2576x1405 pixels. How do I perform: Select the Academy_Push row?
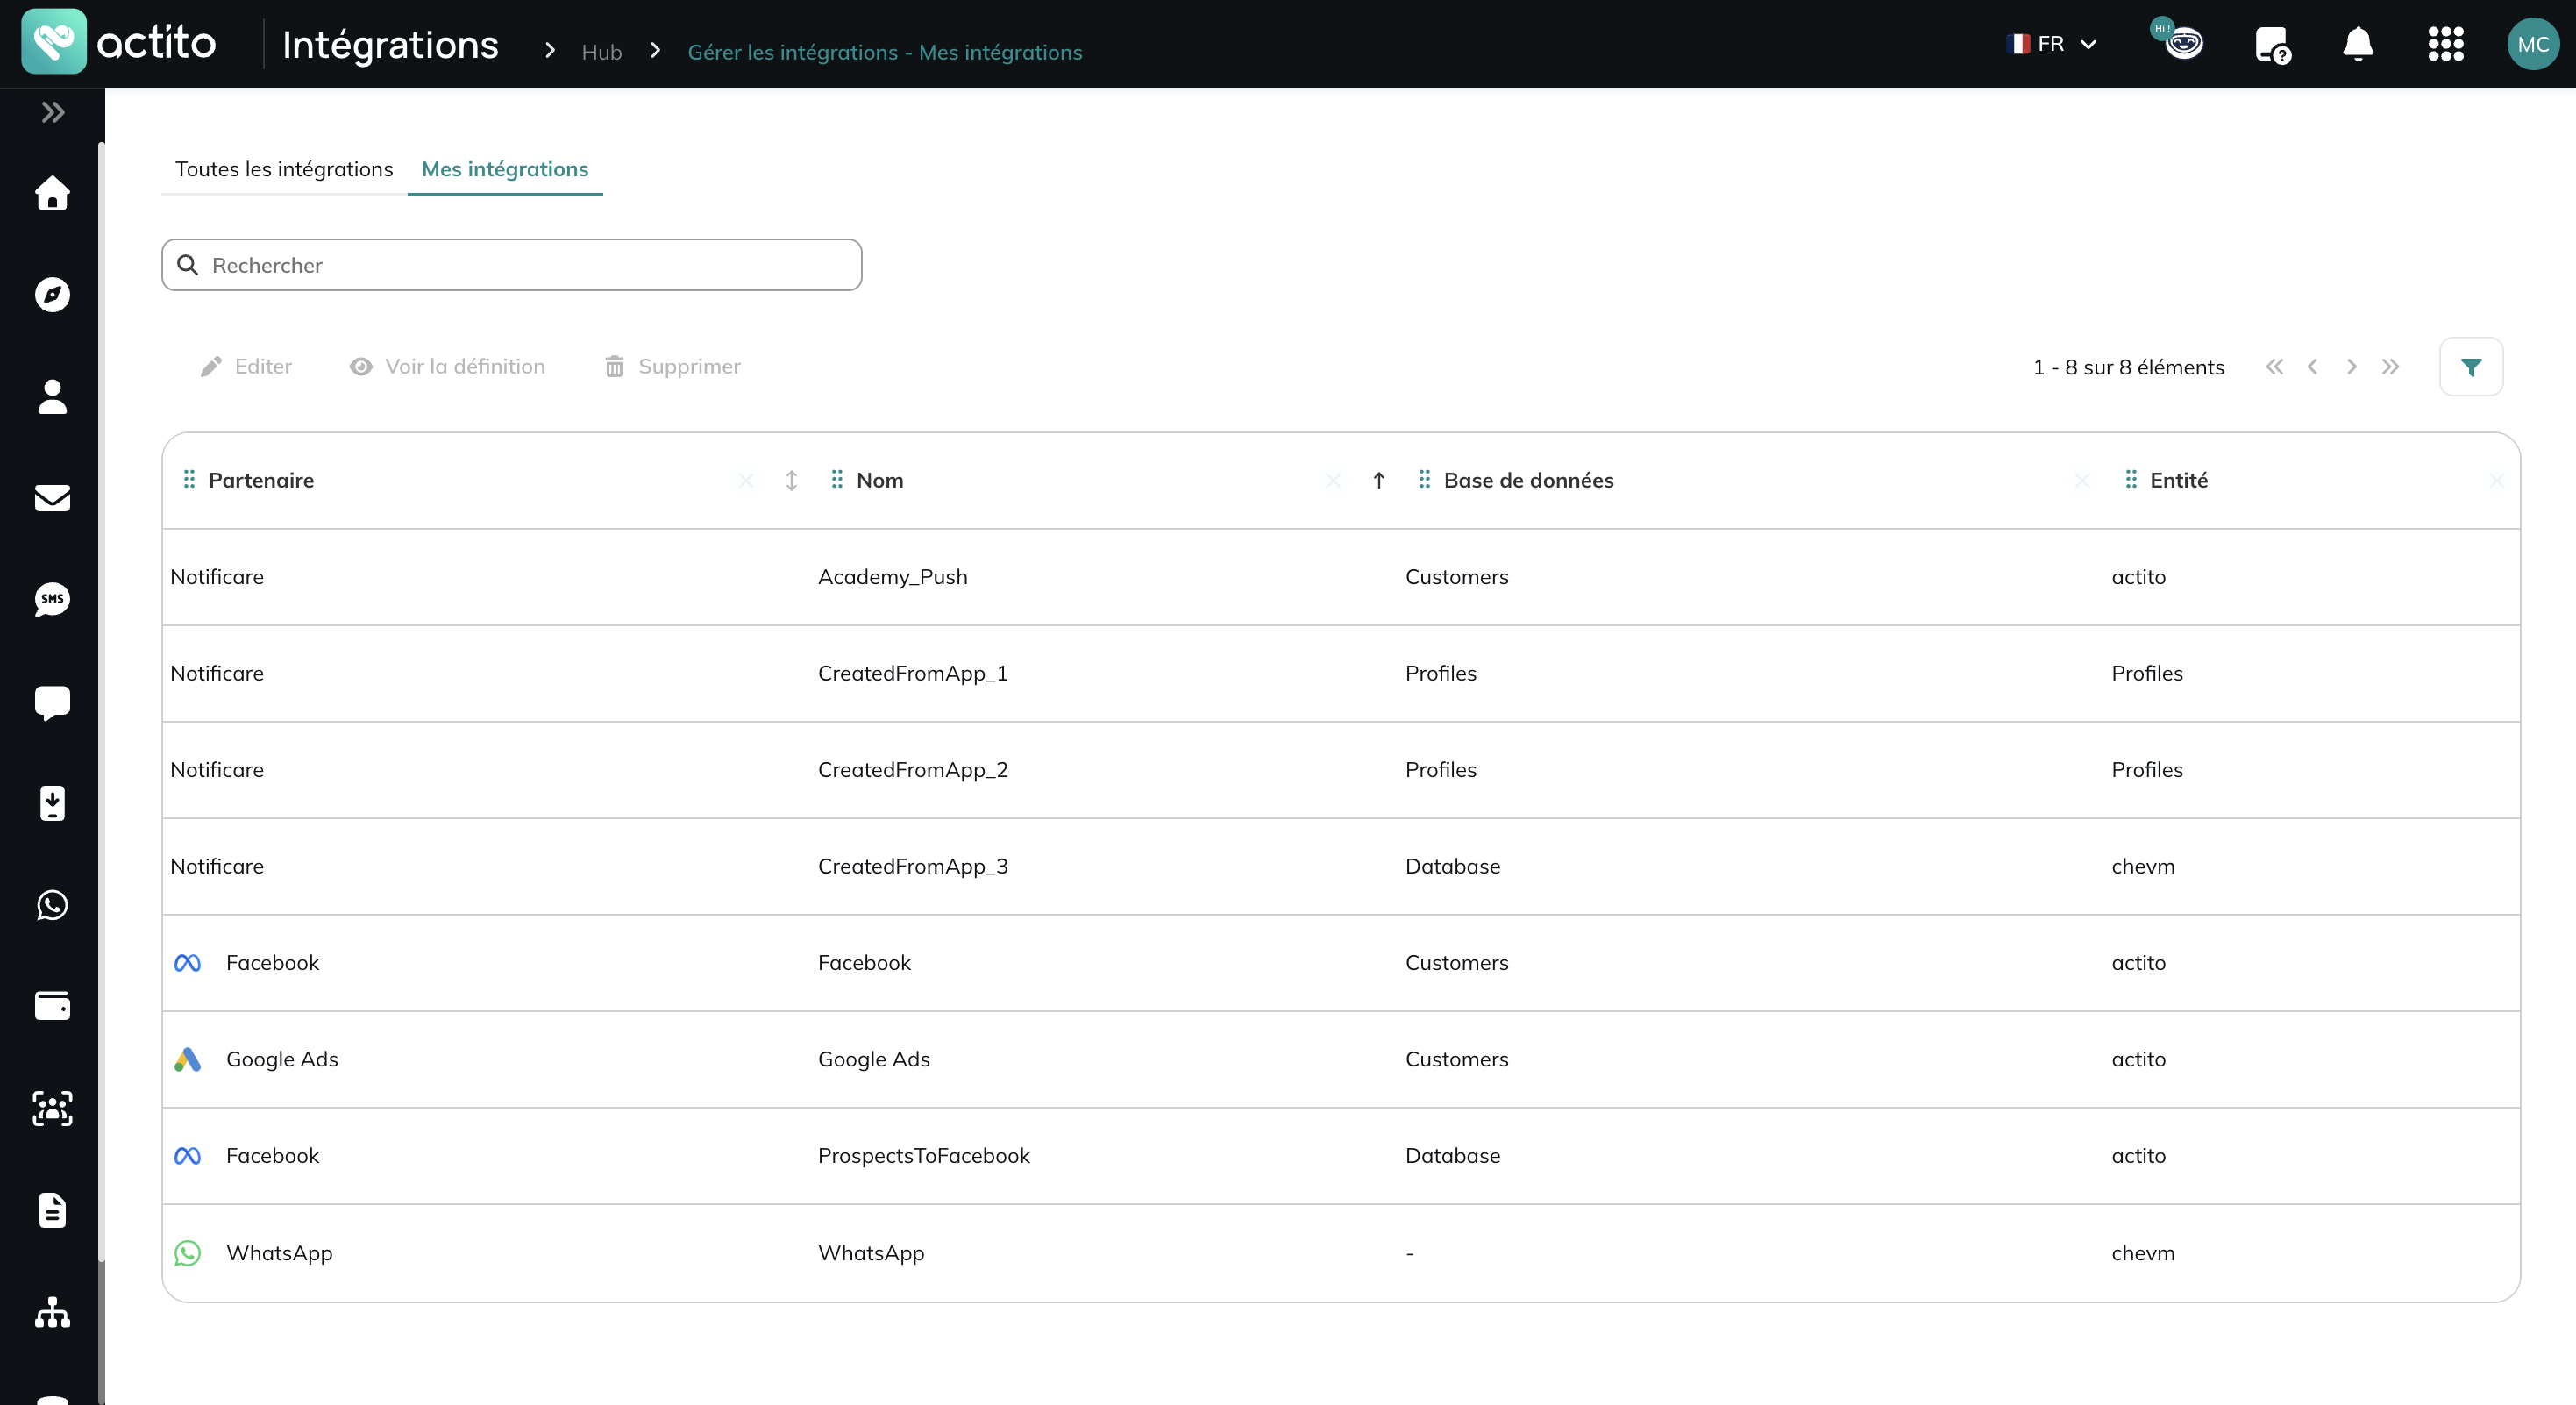click(x=1340, y=577)
